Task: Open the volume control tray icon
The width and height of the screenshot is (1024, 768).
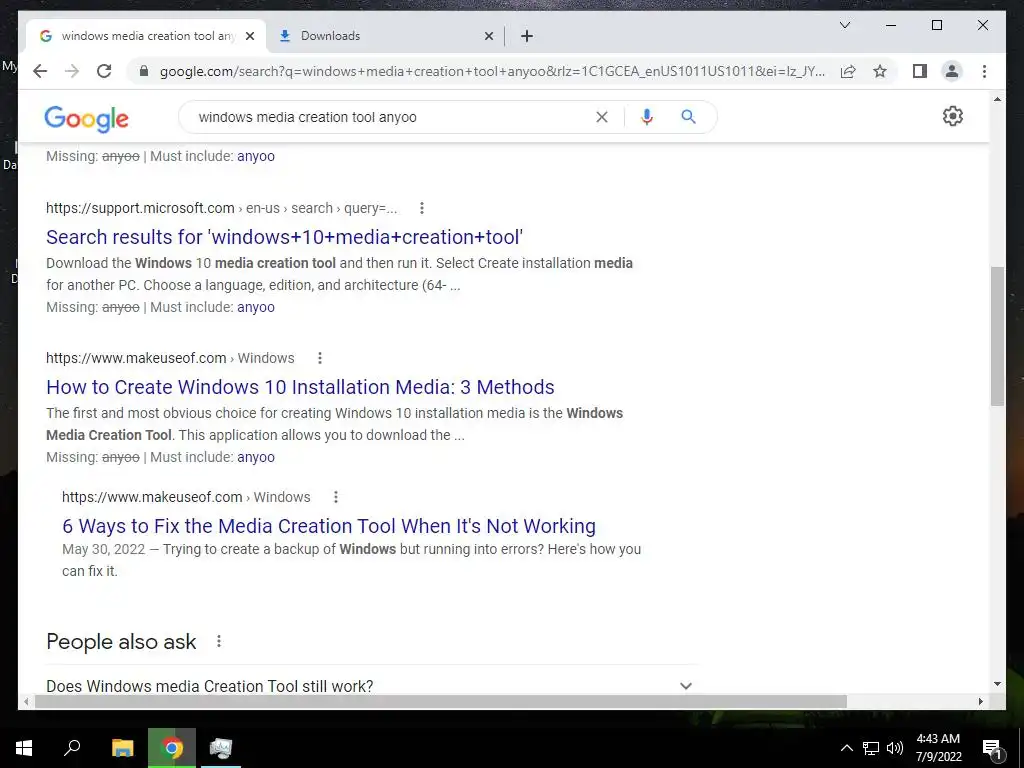Action: 895,748
